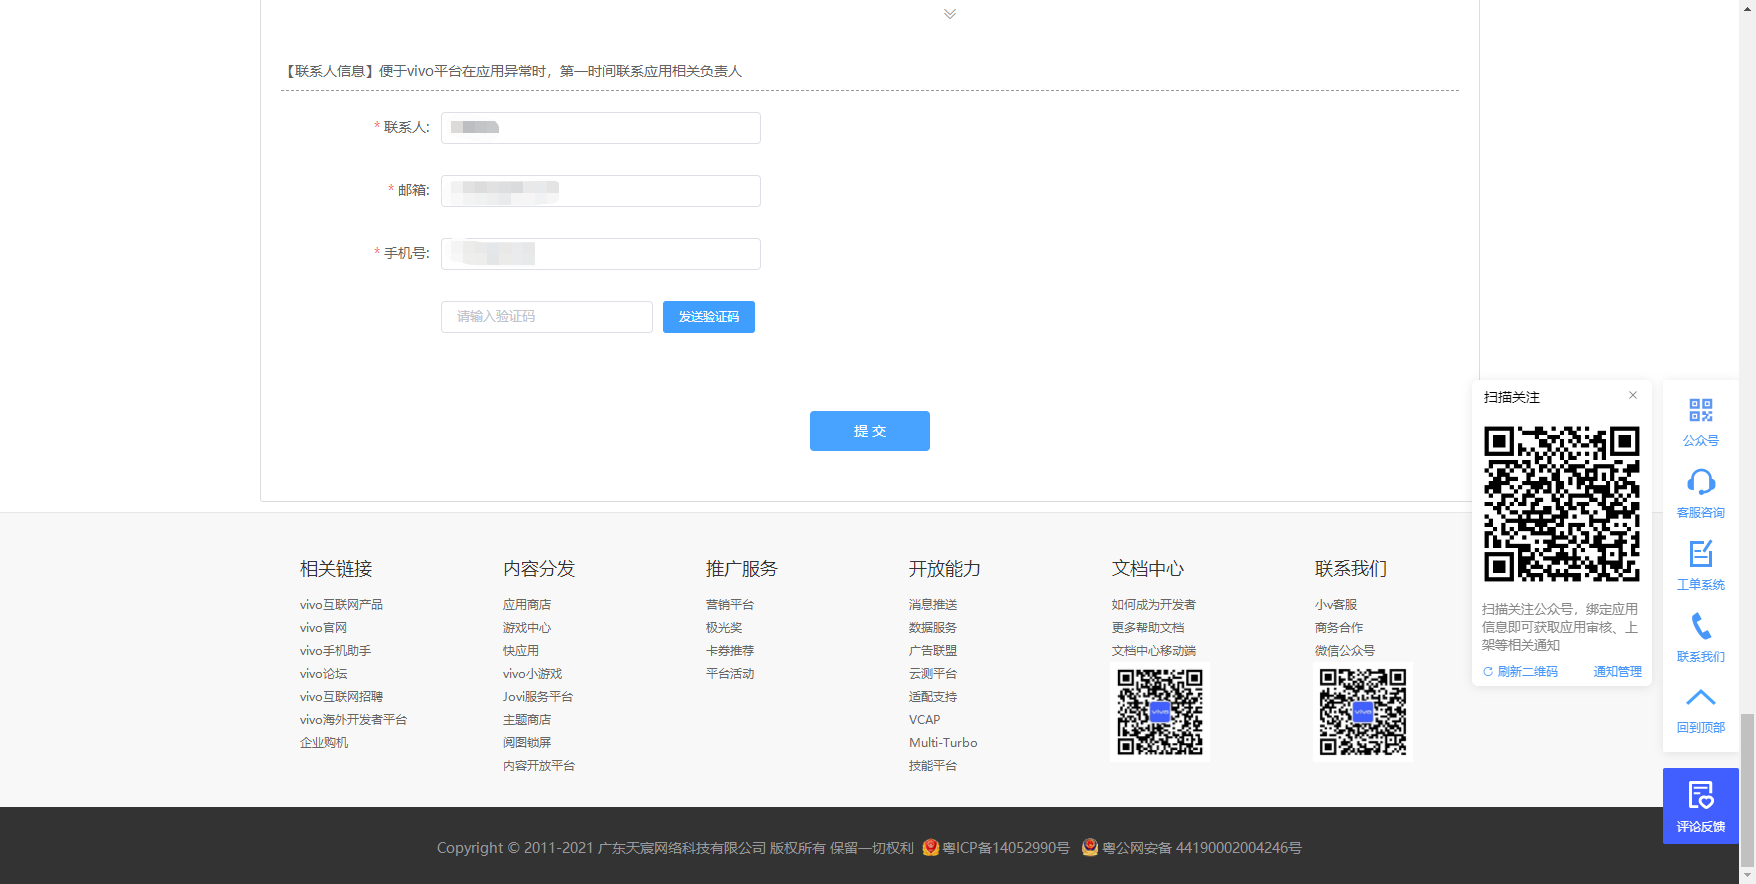Open Jovi服务平台 link

[538, 697]
